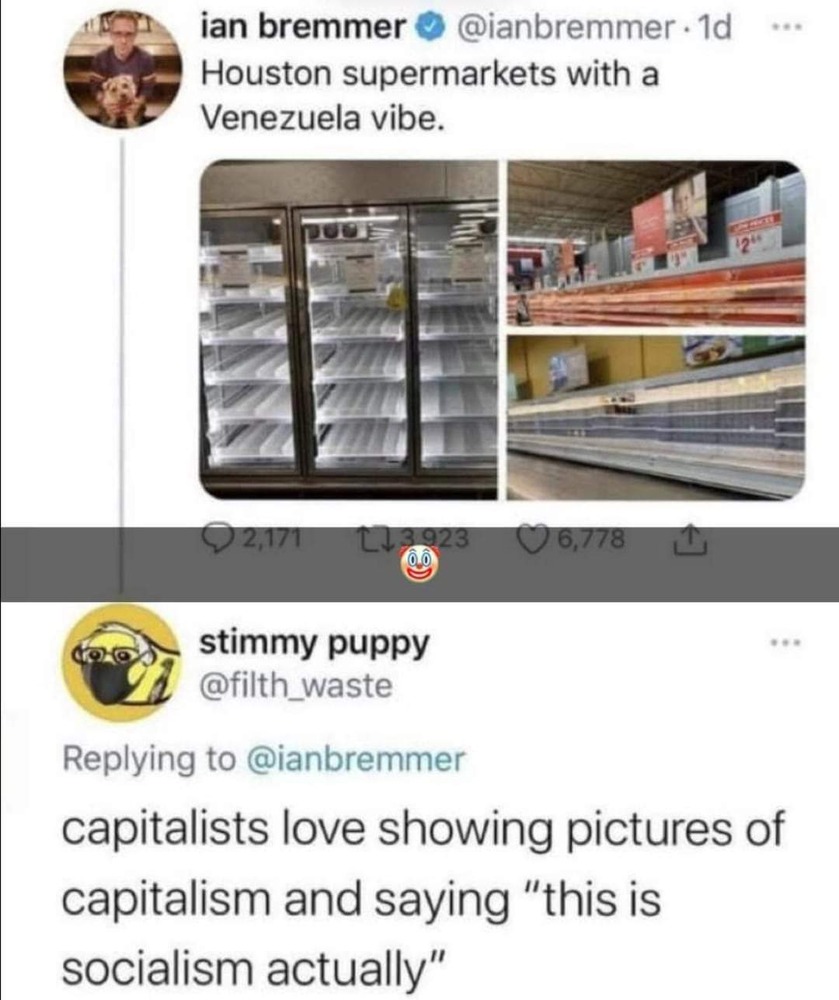Like the tweet with 6,778 hearts
This screenshot has width=839, height=1000.
[x=533, y=540]
